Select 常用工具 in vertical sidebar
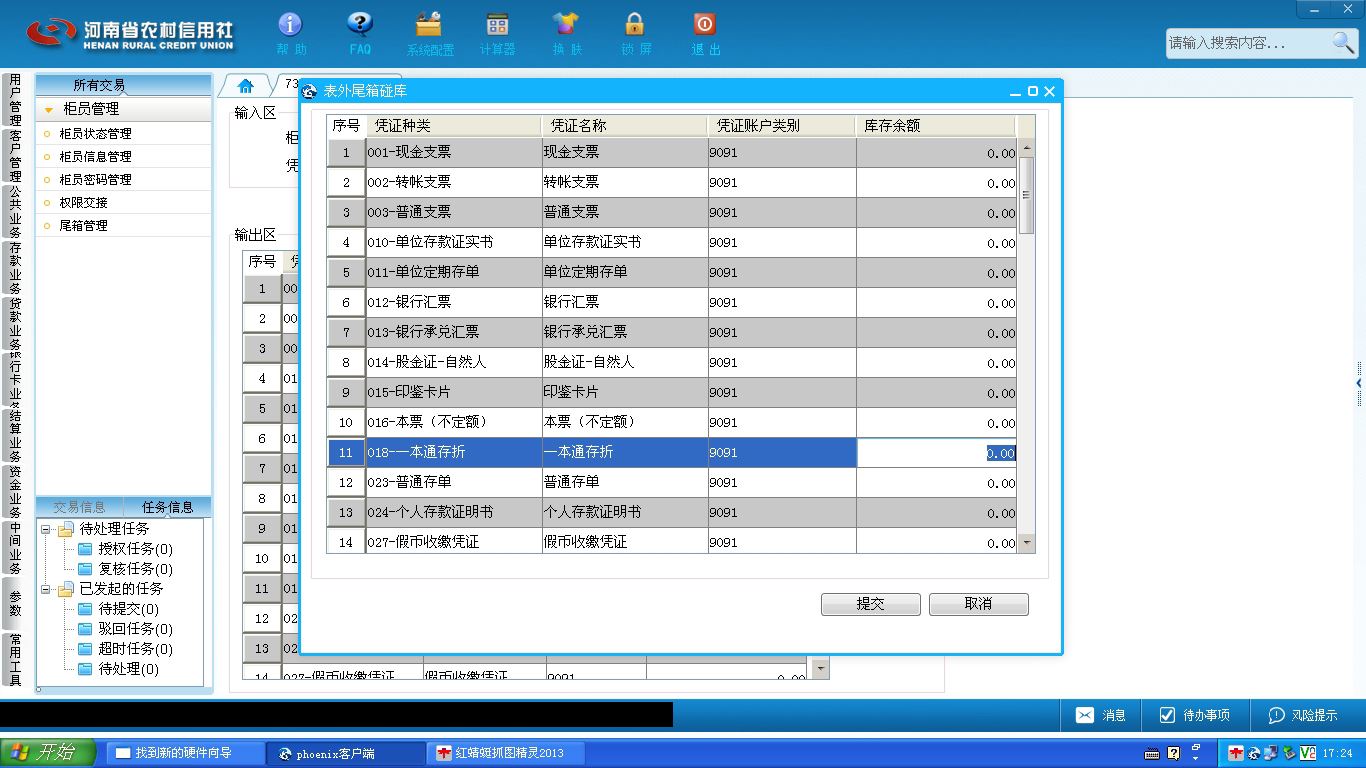Image resolution: width=1366 pixels, height=768 pixels. (15, 660)
